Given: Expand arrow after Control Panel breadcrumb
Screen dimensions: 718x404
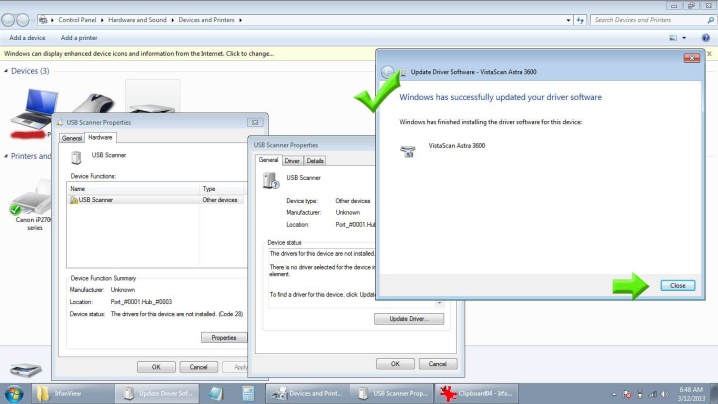Looking at the screenshot, I should [x=102, y=20].
